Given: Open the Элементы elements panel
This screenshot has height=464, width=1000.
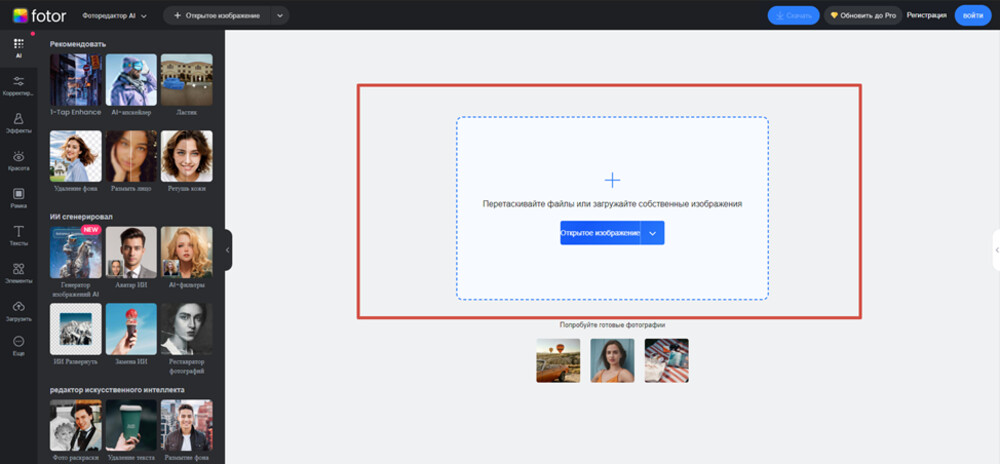Looking at the screenshot, I should pyautogui.click(x=18, y=272).
